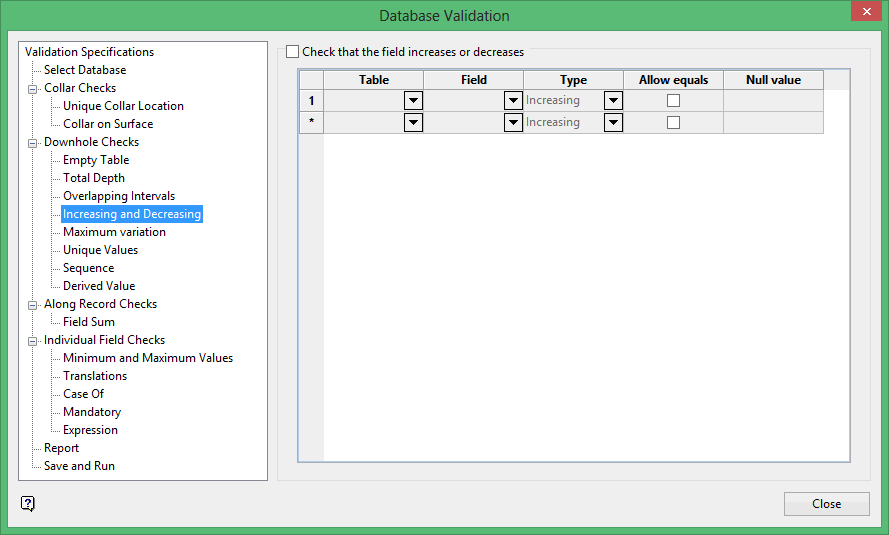Select Total Depth check
The height and width of the screenshot is (535, 889).
[x=94, y=178]
